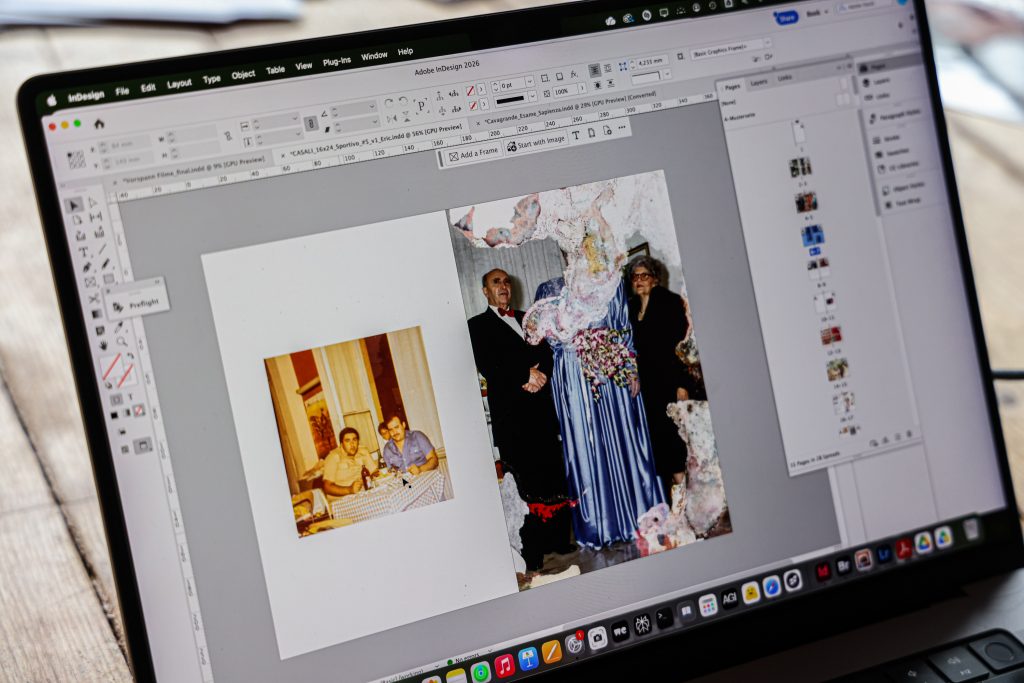The width and height of the screenshot is (1024, 683).
Task: Select the Zoom magnifier tool
Action: (x=121, y=342)
